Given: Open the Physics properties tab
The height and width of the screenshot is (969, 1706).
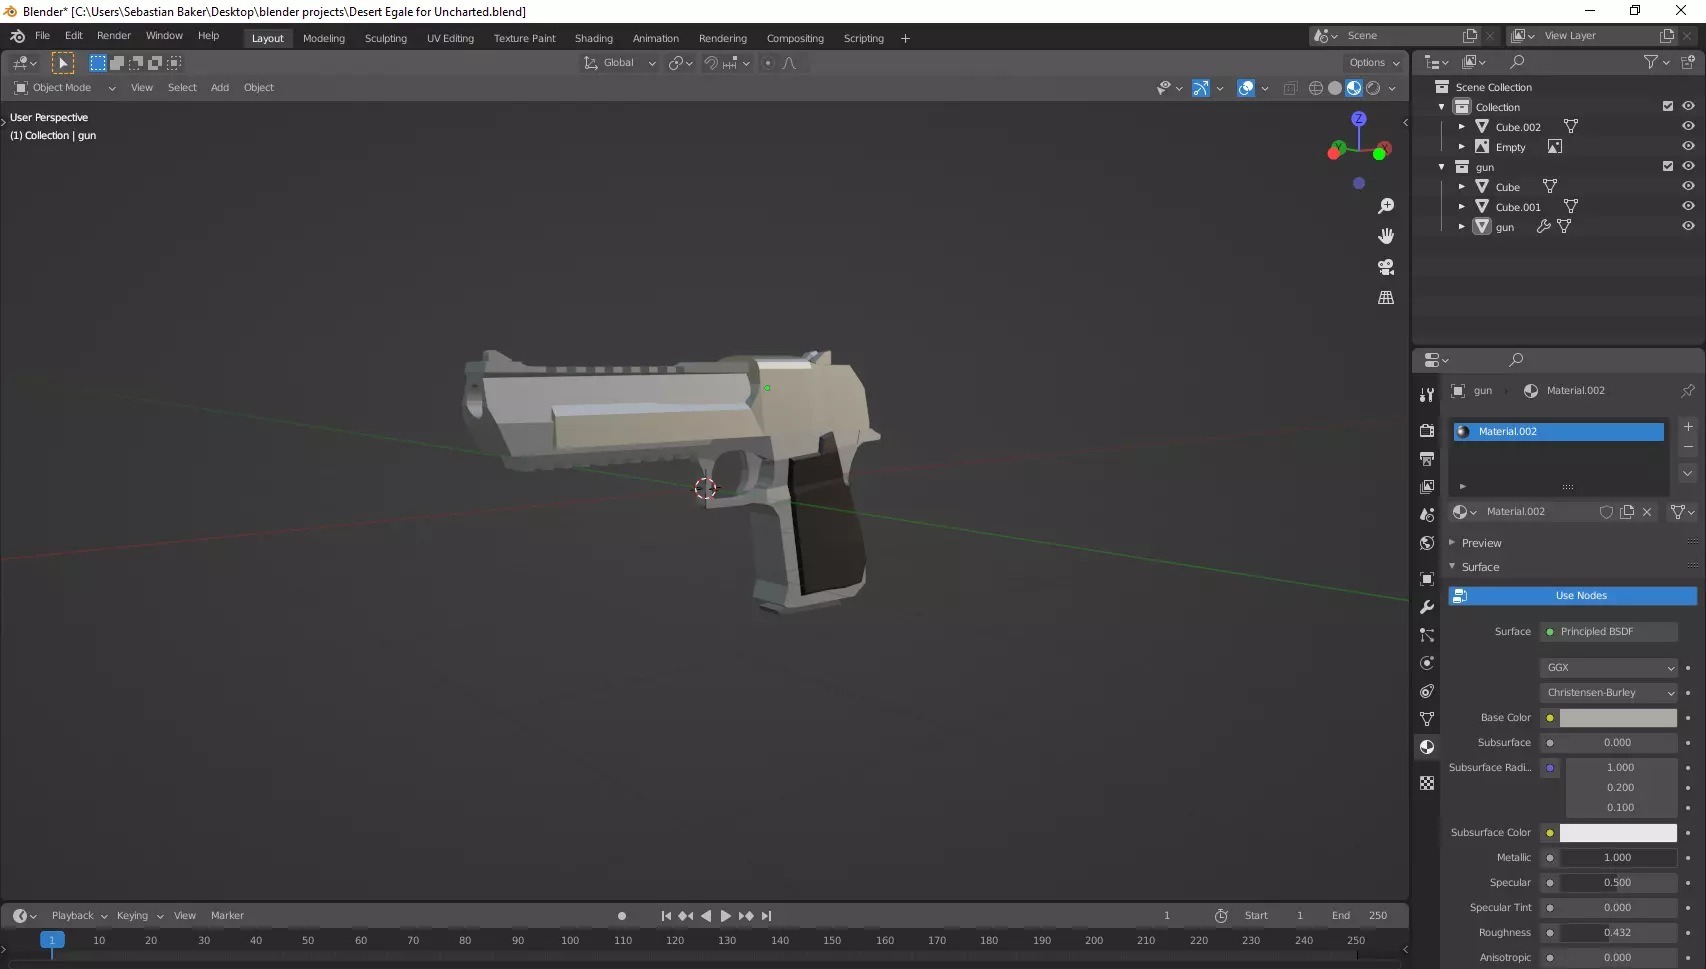Looking at the screenshot, I should tap(1427, 663).
